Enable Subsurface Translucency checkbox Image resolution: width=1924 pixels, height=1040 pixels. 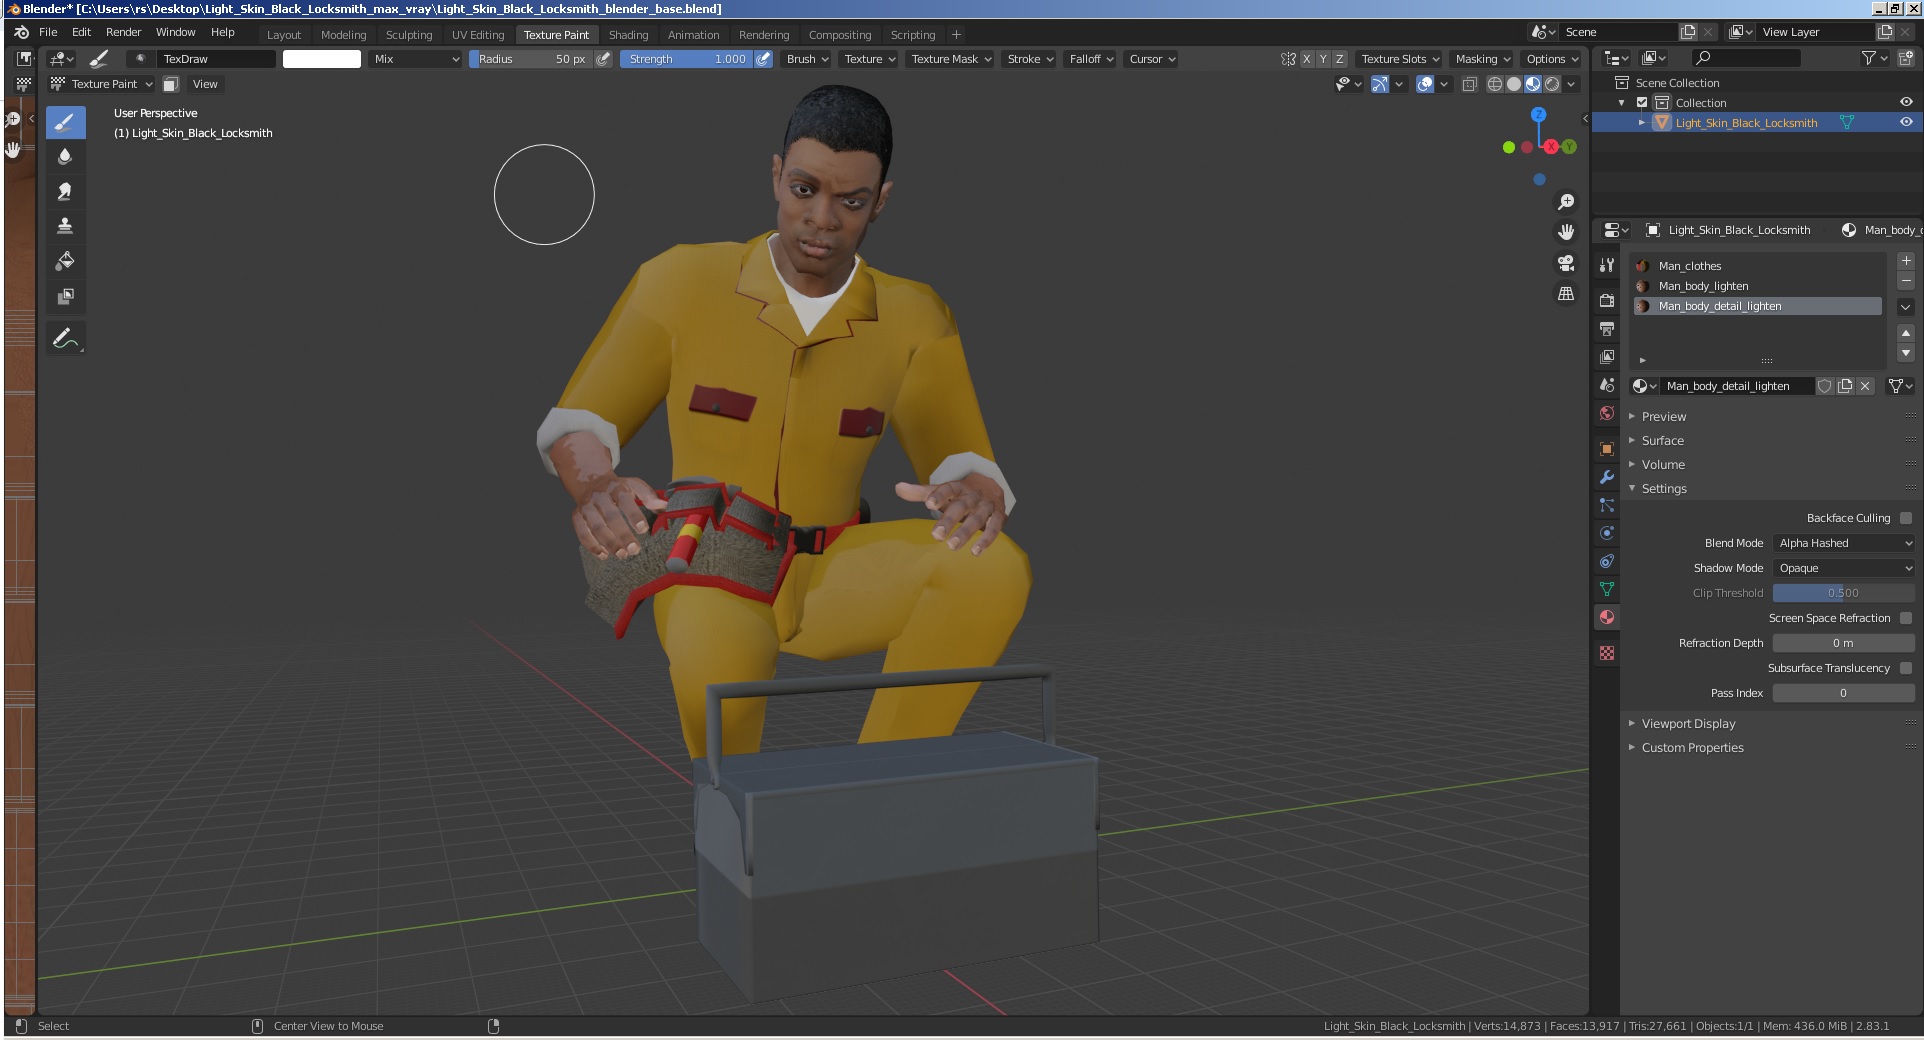[1906, 668]
